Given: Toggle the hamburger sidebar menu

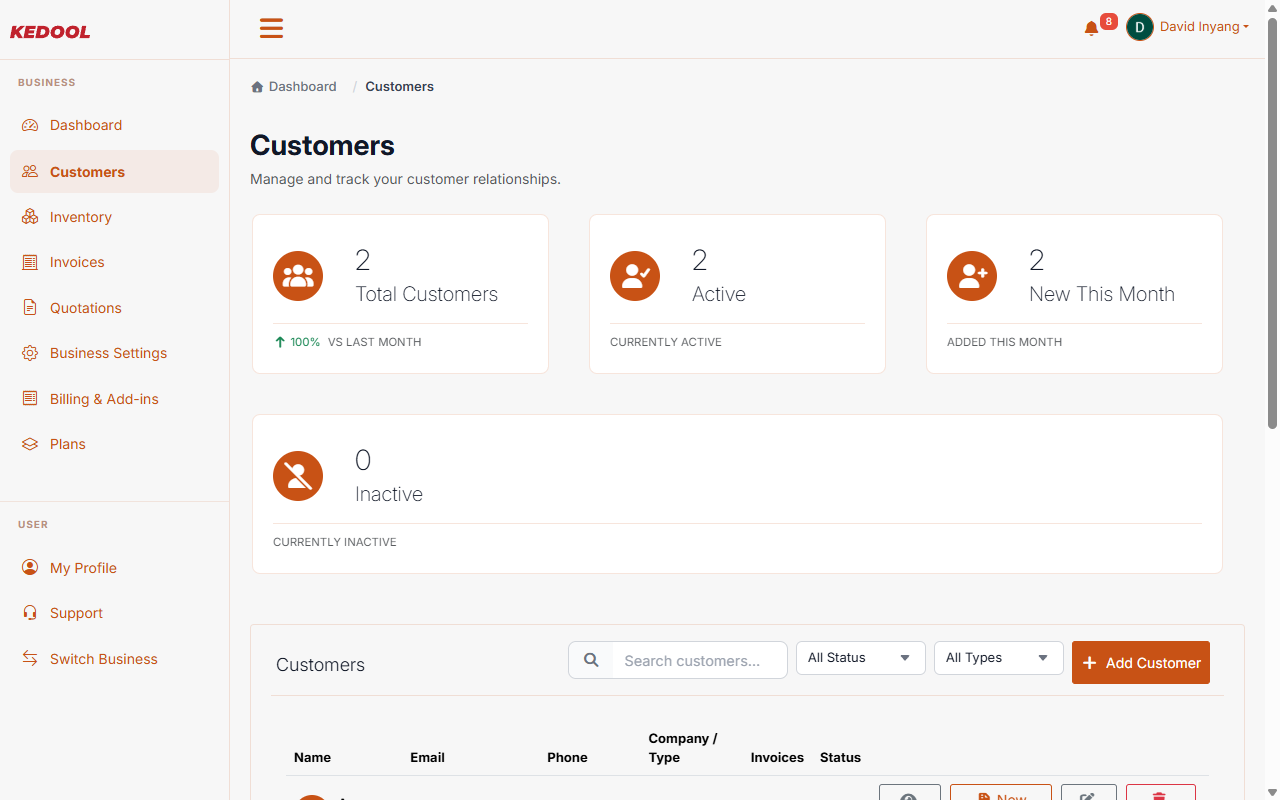Looking at the screenshot, I should tap(271, 28).
